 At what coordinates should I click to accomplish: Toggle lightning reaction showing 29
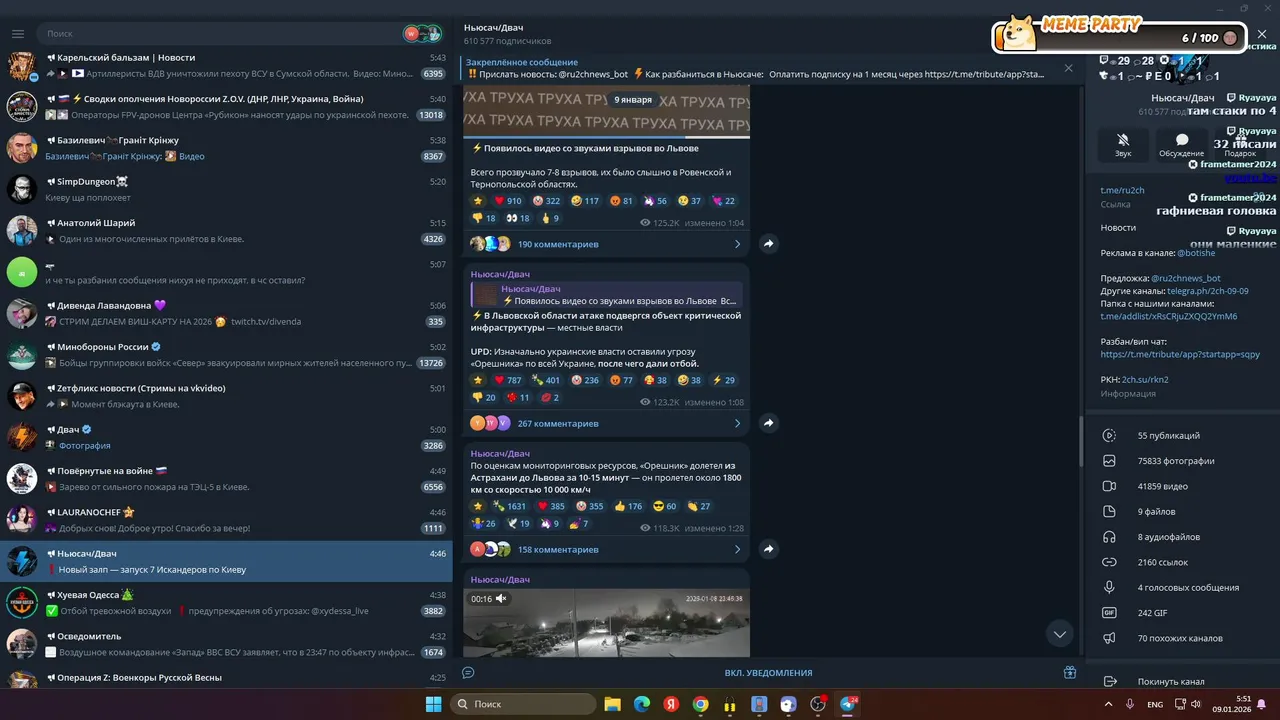723,380
